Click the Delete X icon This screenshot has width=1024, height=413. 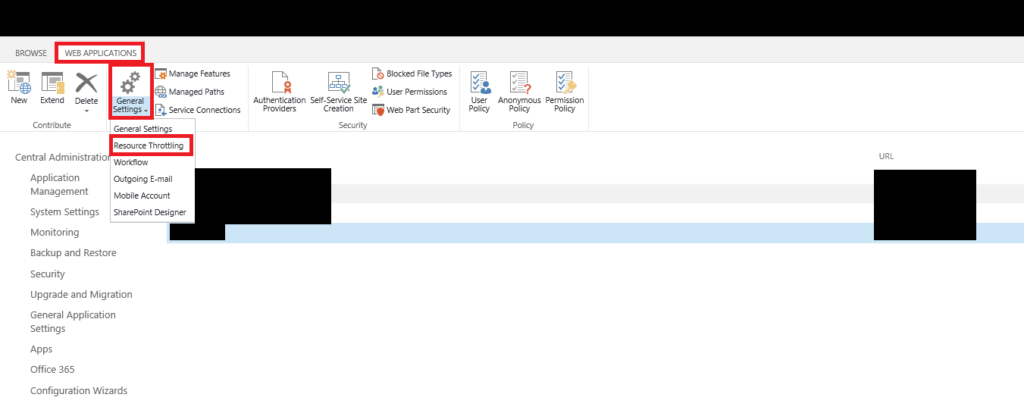tap(86, 82)
